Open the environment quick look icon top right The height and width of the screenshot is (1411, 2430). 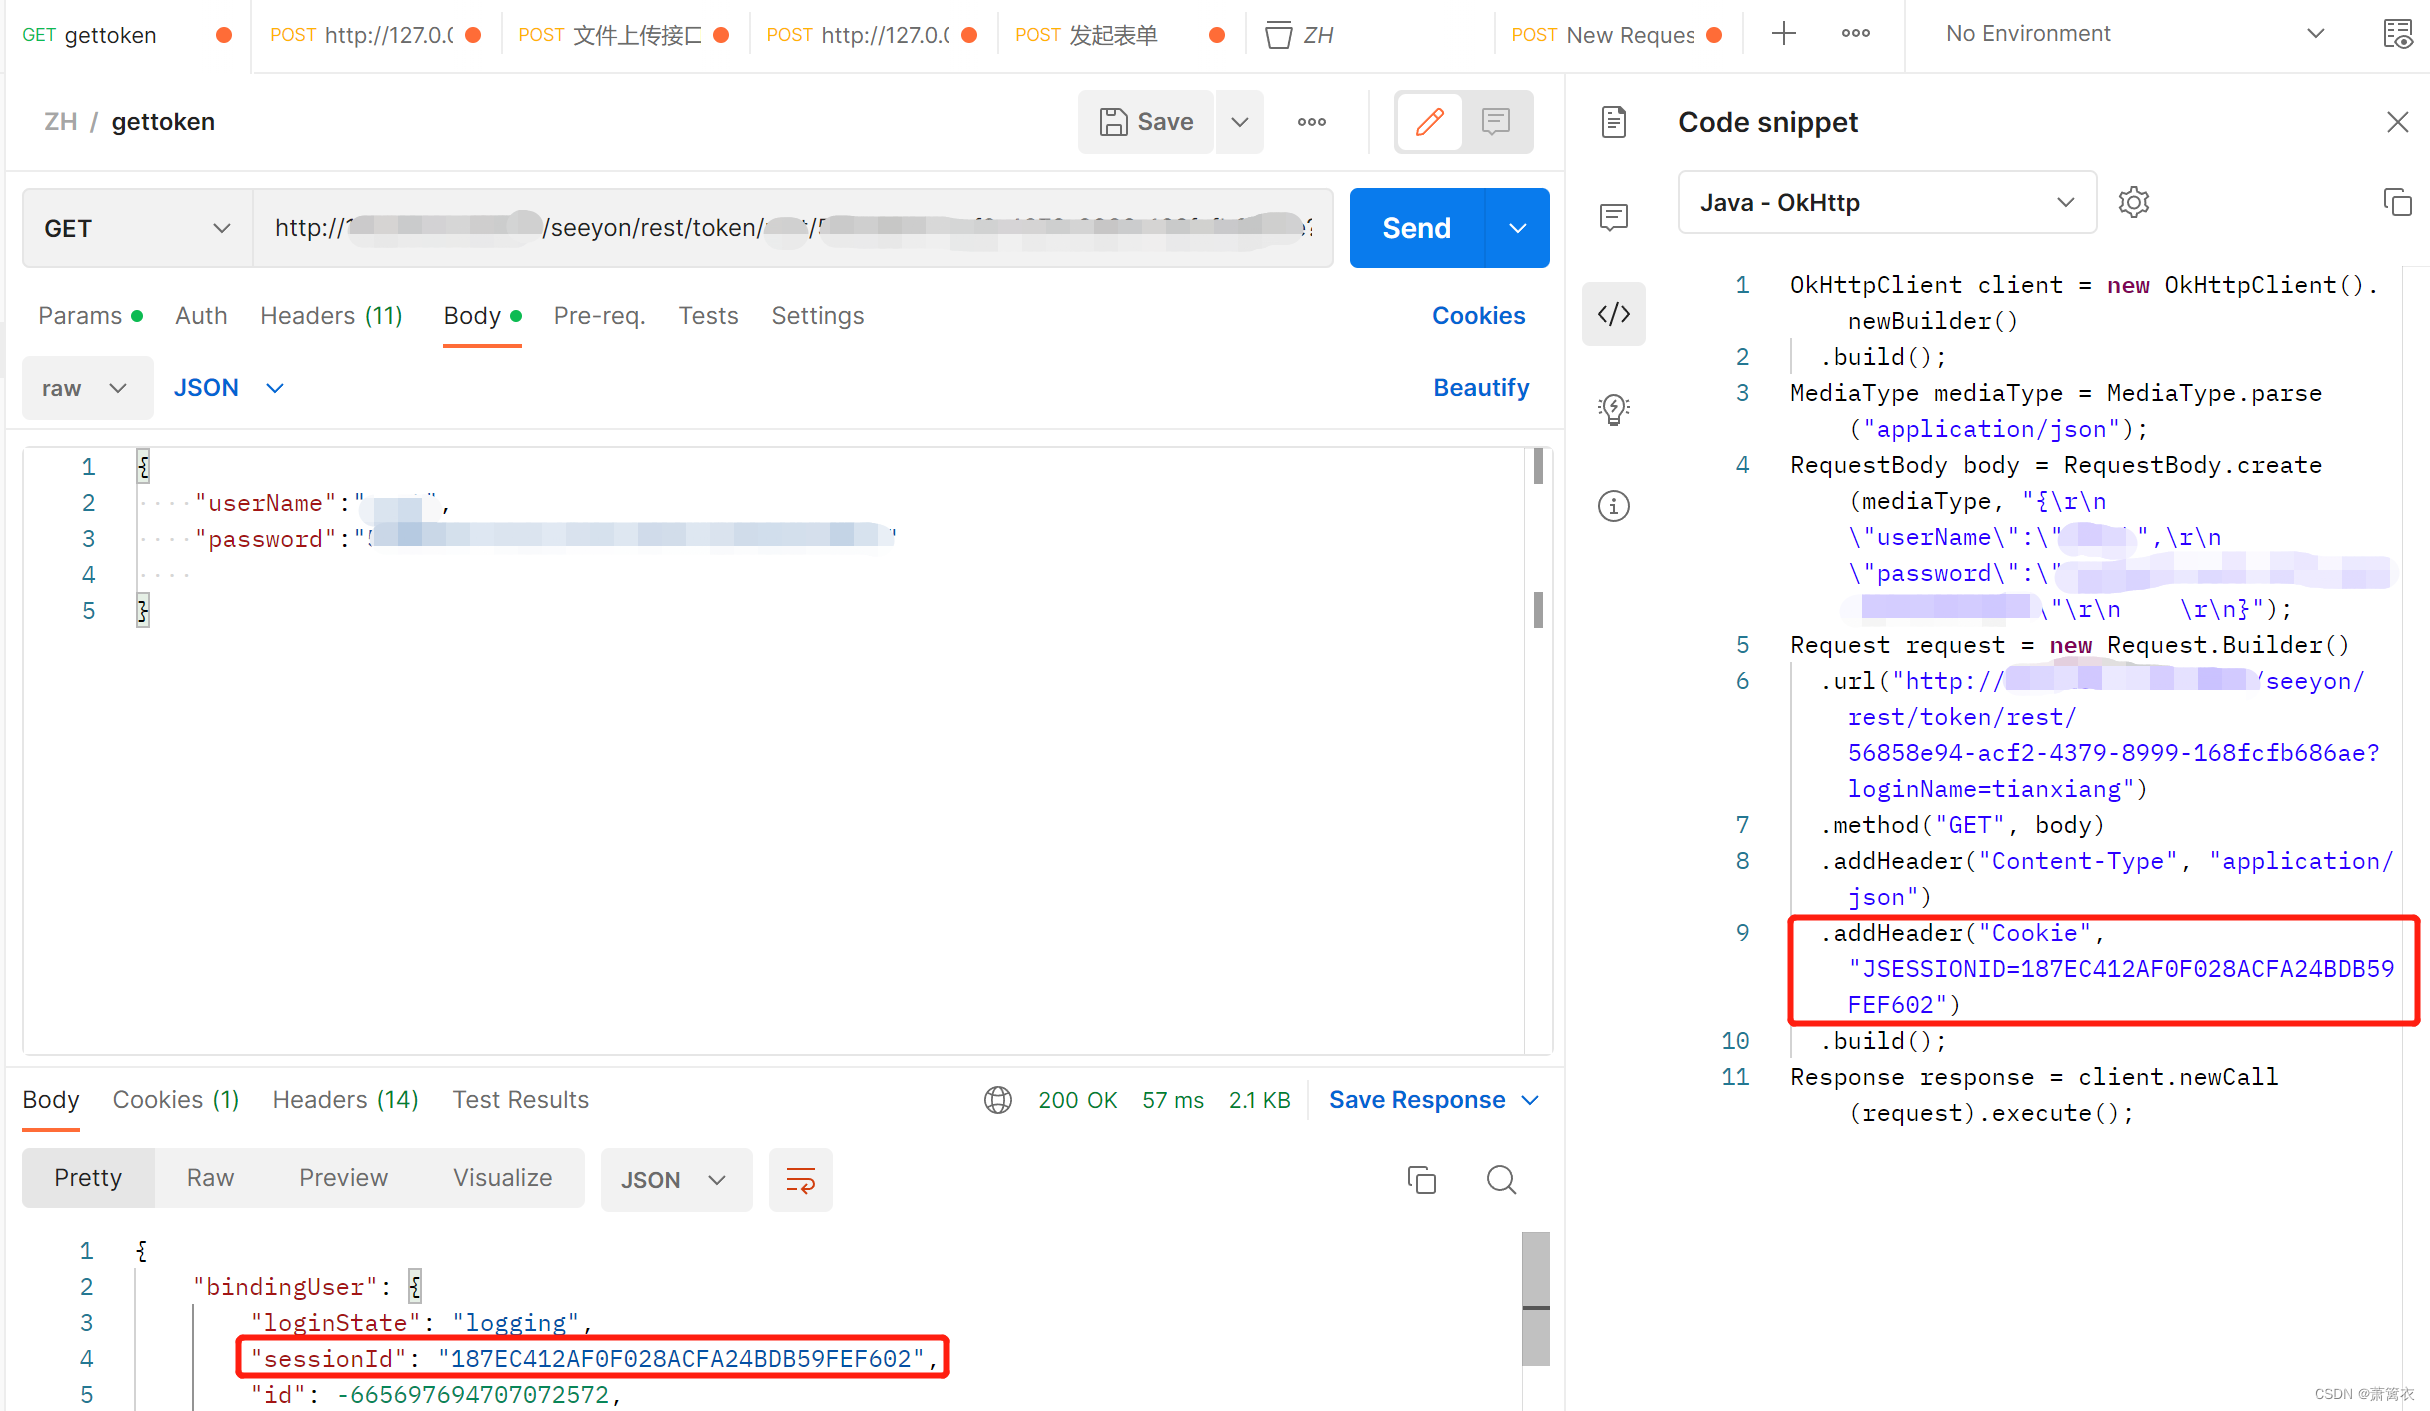coord(2399,33)
